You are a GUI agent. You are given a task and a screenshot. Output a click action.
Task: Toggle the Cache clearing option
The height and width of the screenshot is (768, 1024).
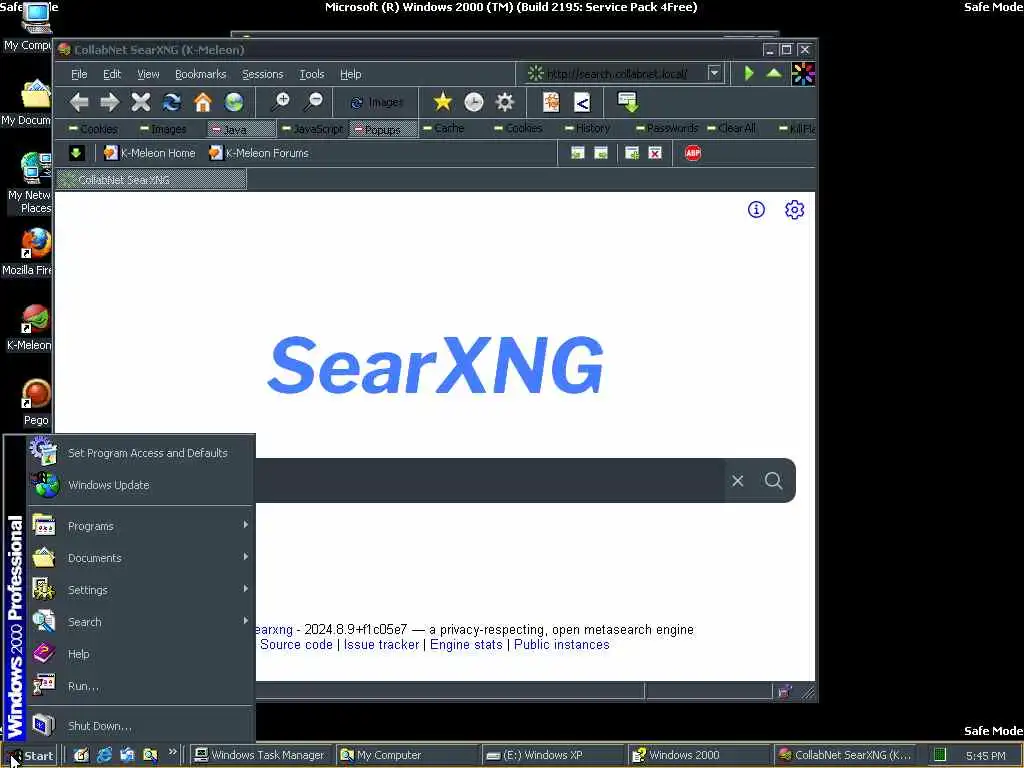[x=443, y=128]
